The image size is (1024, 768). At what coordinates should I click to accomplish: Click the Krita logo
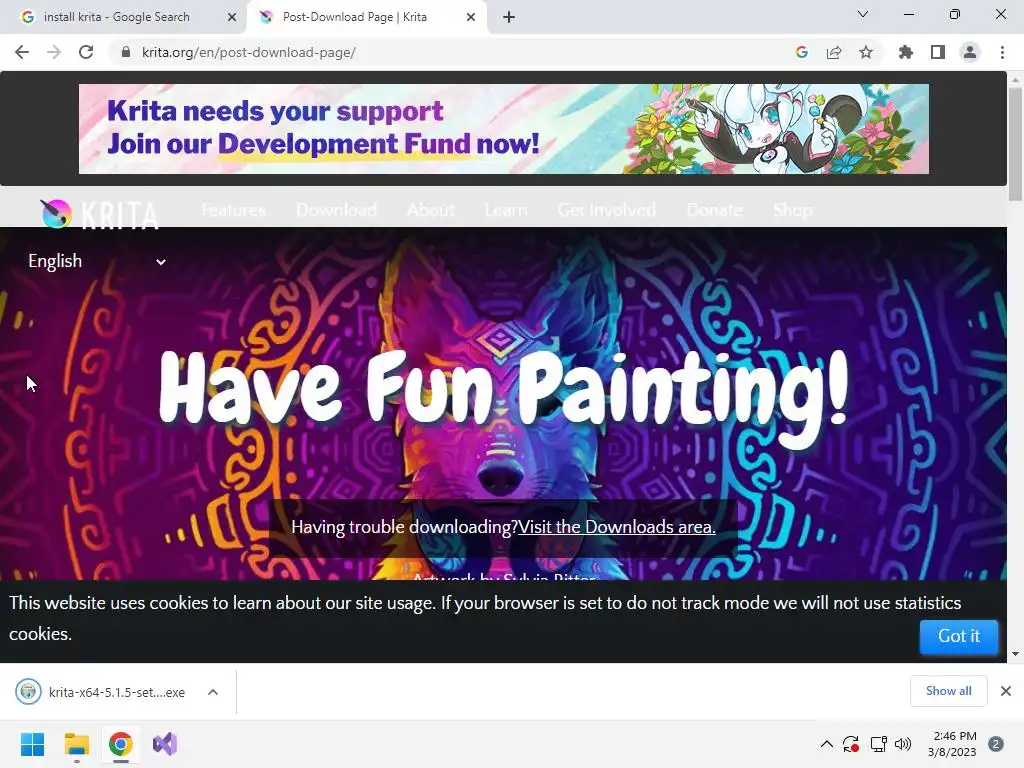pyautogui.click(x=99, y=214)
